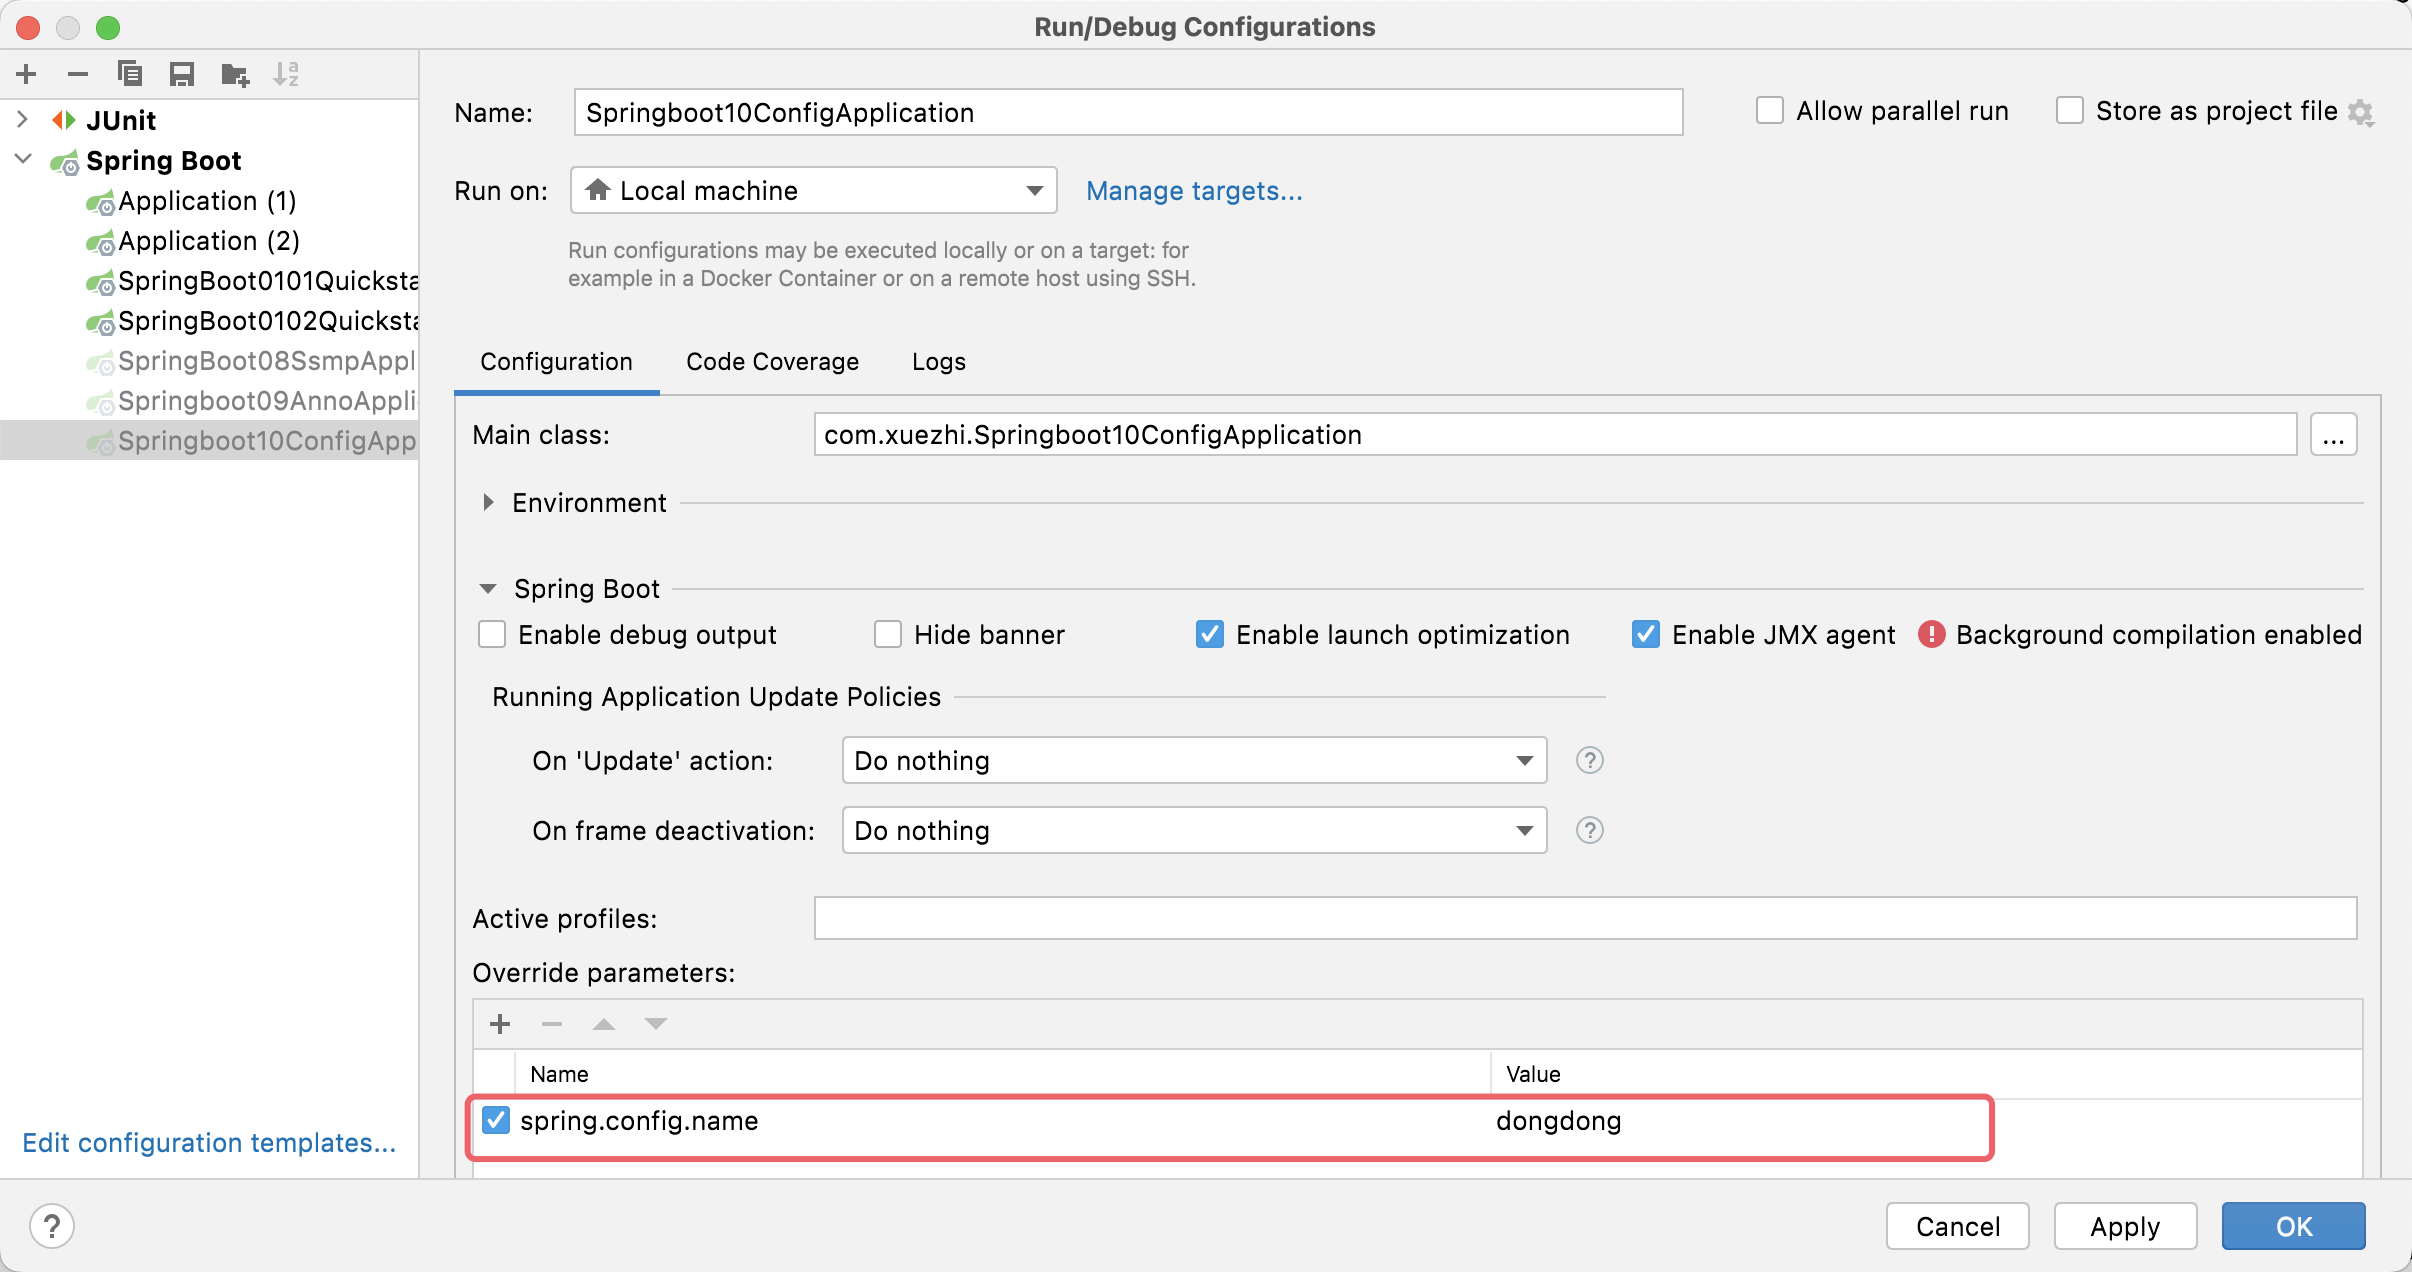
Task: Copy the selected configuration
Action: click(130, 74)
